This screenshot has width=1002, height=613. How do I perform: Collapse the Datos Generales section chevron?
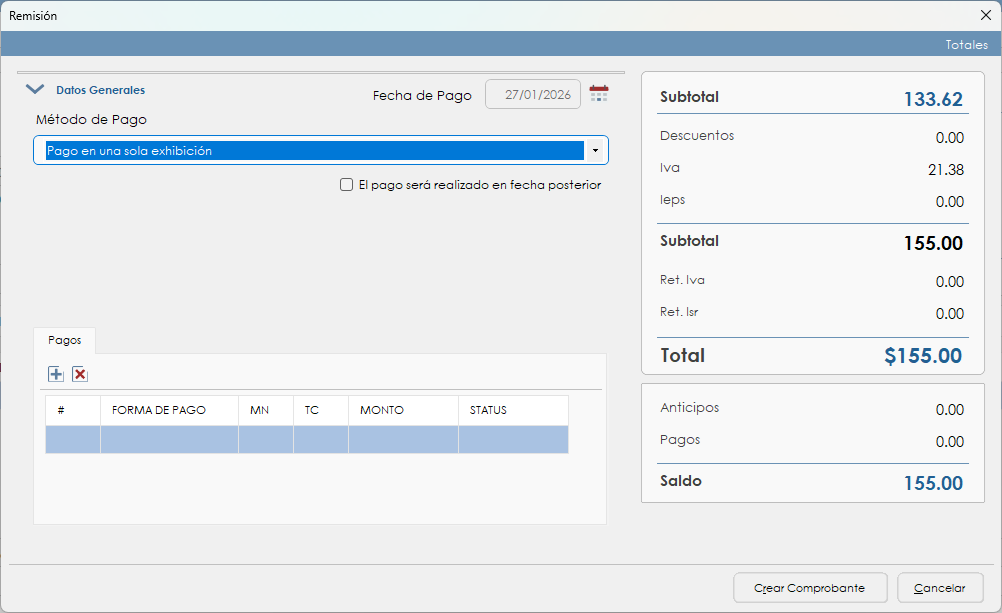pos(35,90)
